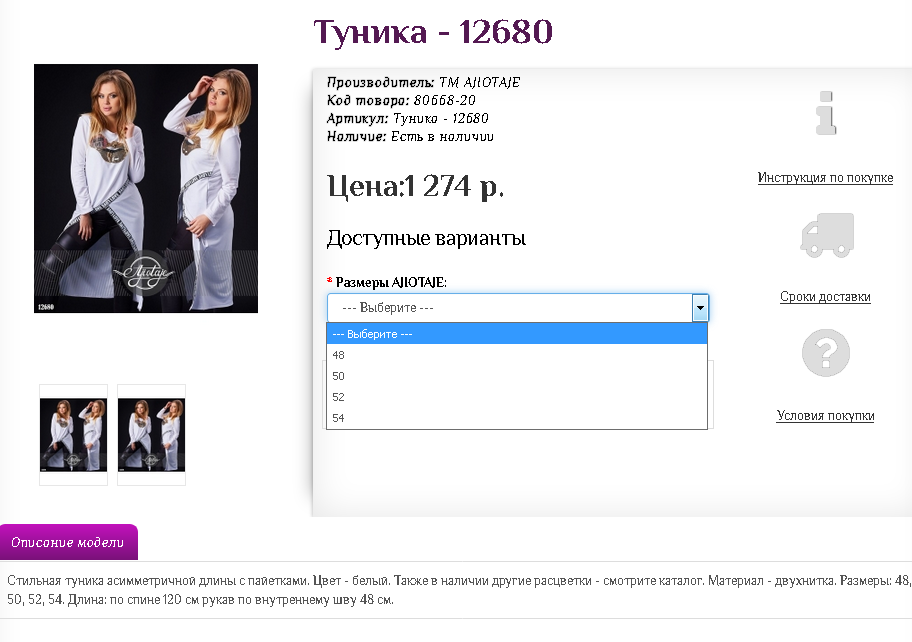The width and height of the screenshot is (912, 642).
Task: Click the price text Цена:1 274 р.
Action: (415, 187)
